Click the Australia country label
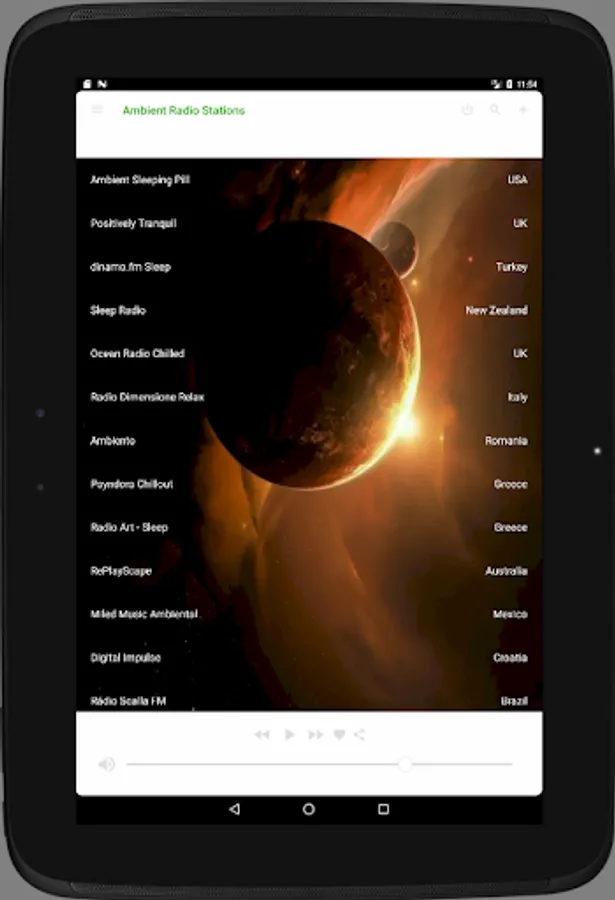Viewport: 615px width, 900px height. point(506,571)
